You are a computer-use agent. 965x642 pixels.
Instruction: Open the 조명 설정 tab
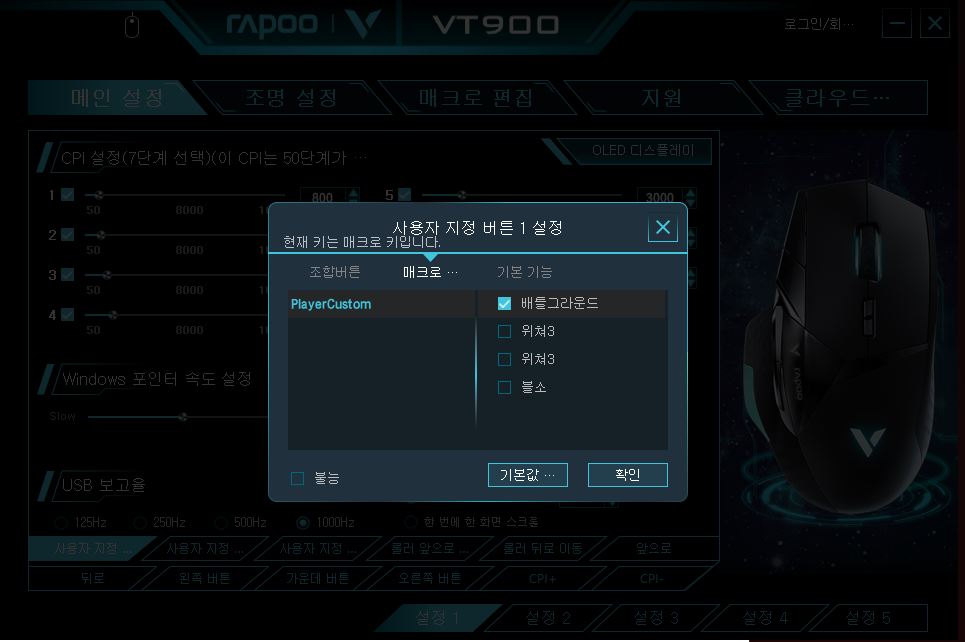point(291,97)
